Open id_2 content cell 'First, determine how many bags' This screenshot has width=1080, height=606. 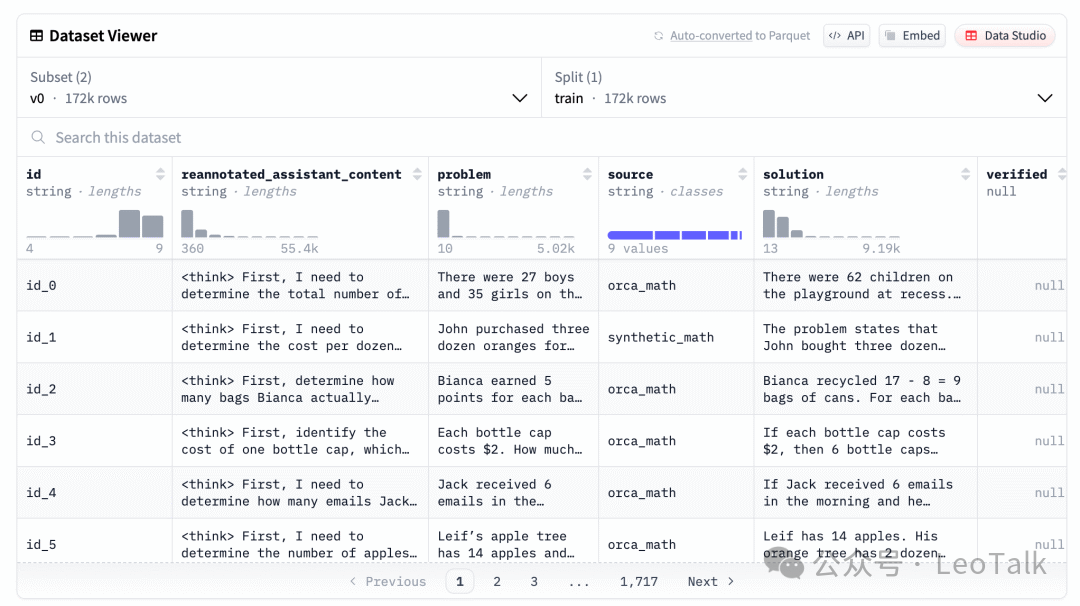click(x=300, y=389)
